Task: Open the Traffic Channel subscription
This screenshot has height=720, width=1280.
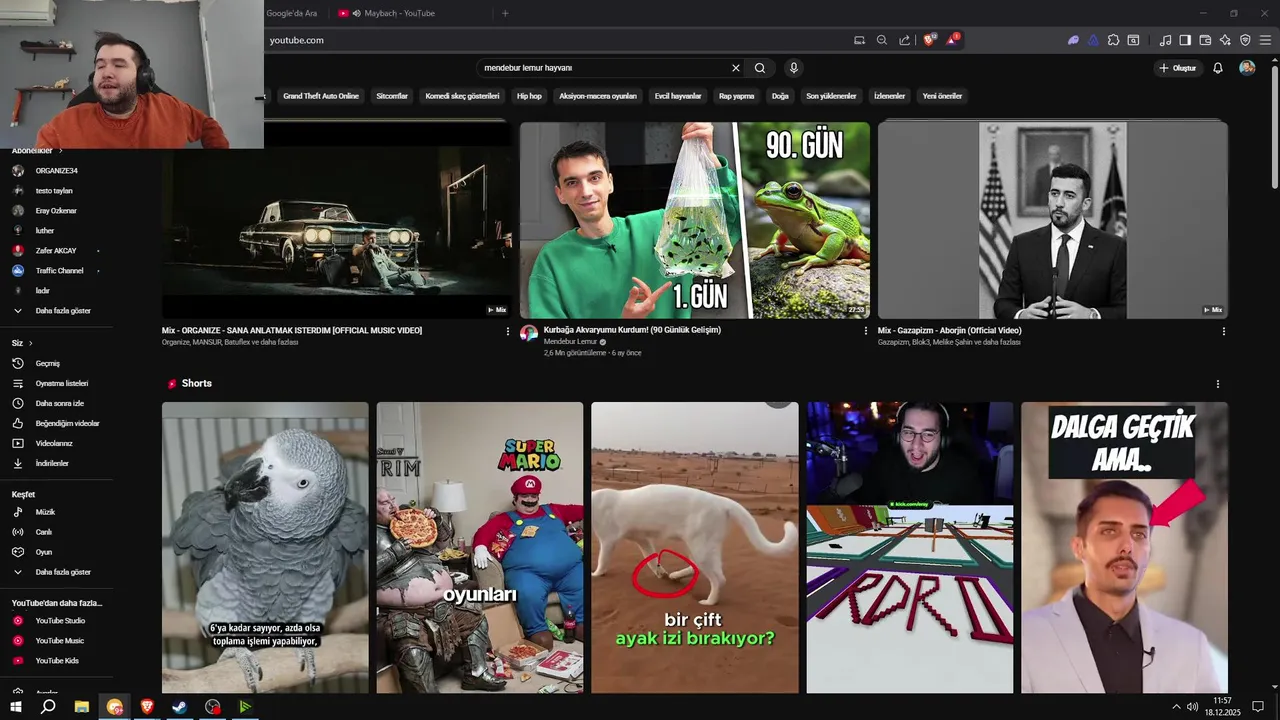Action: click(x=60, y=271)
